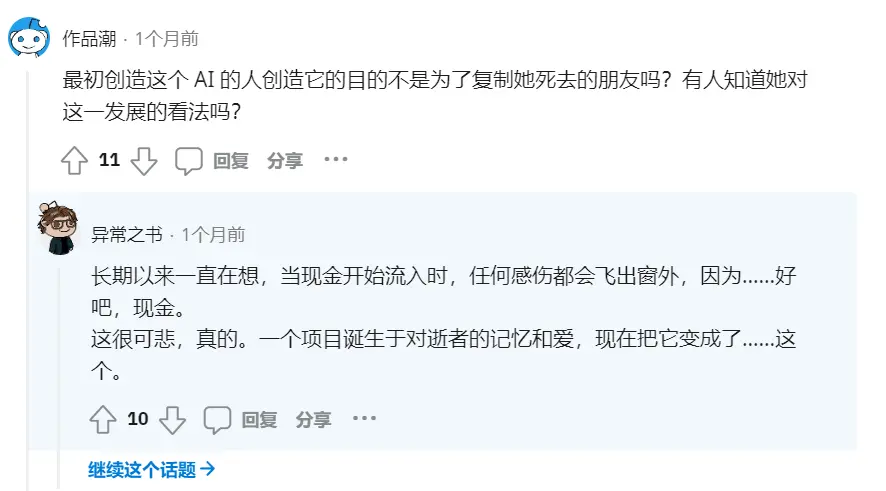Click the 1个月前 timestamp on 作品潮 comment

click(166, 39)
